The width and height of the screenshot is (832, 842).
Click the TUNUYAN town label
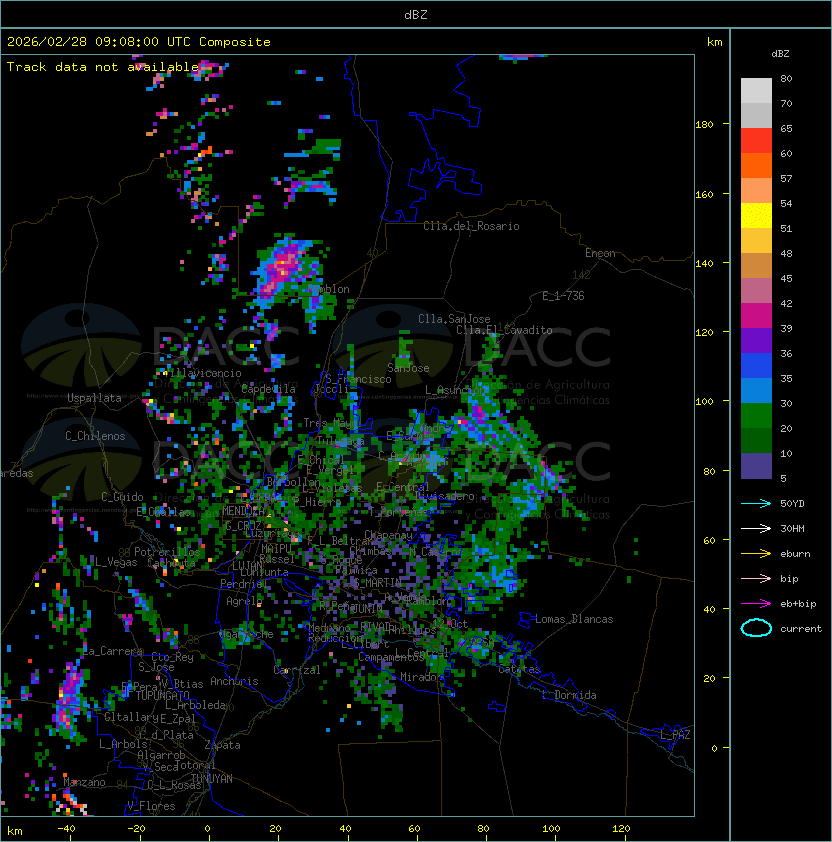pyautogui.click(x=212, y=778)
